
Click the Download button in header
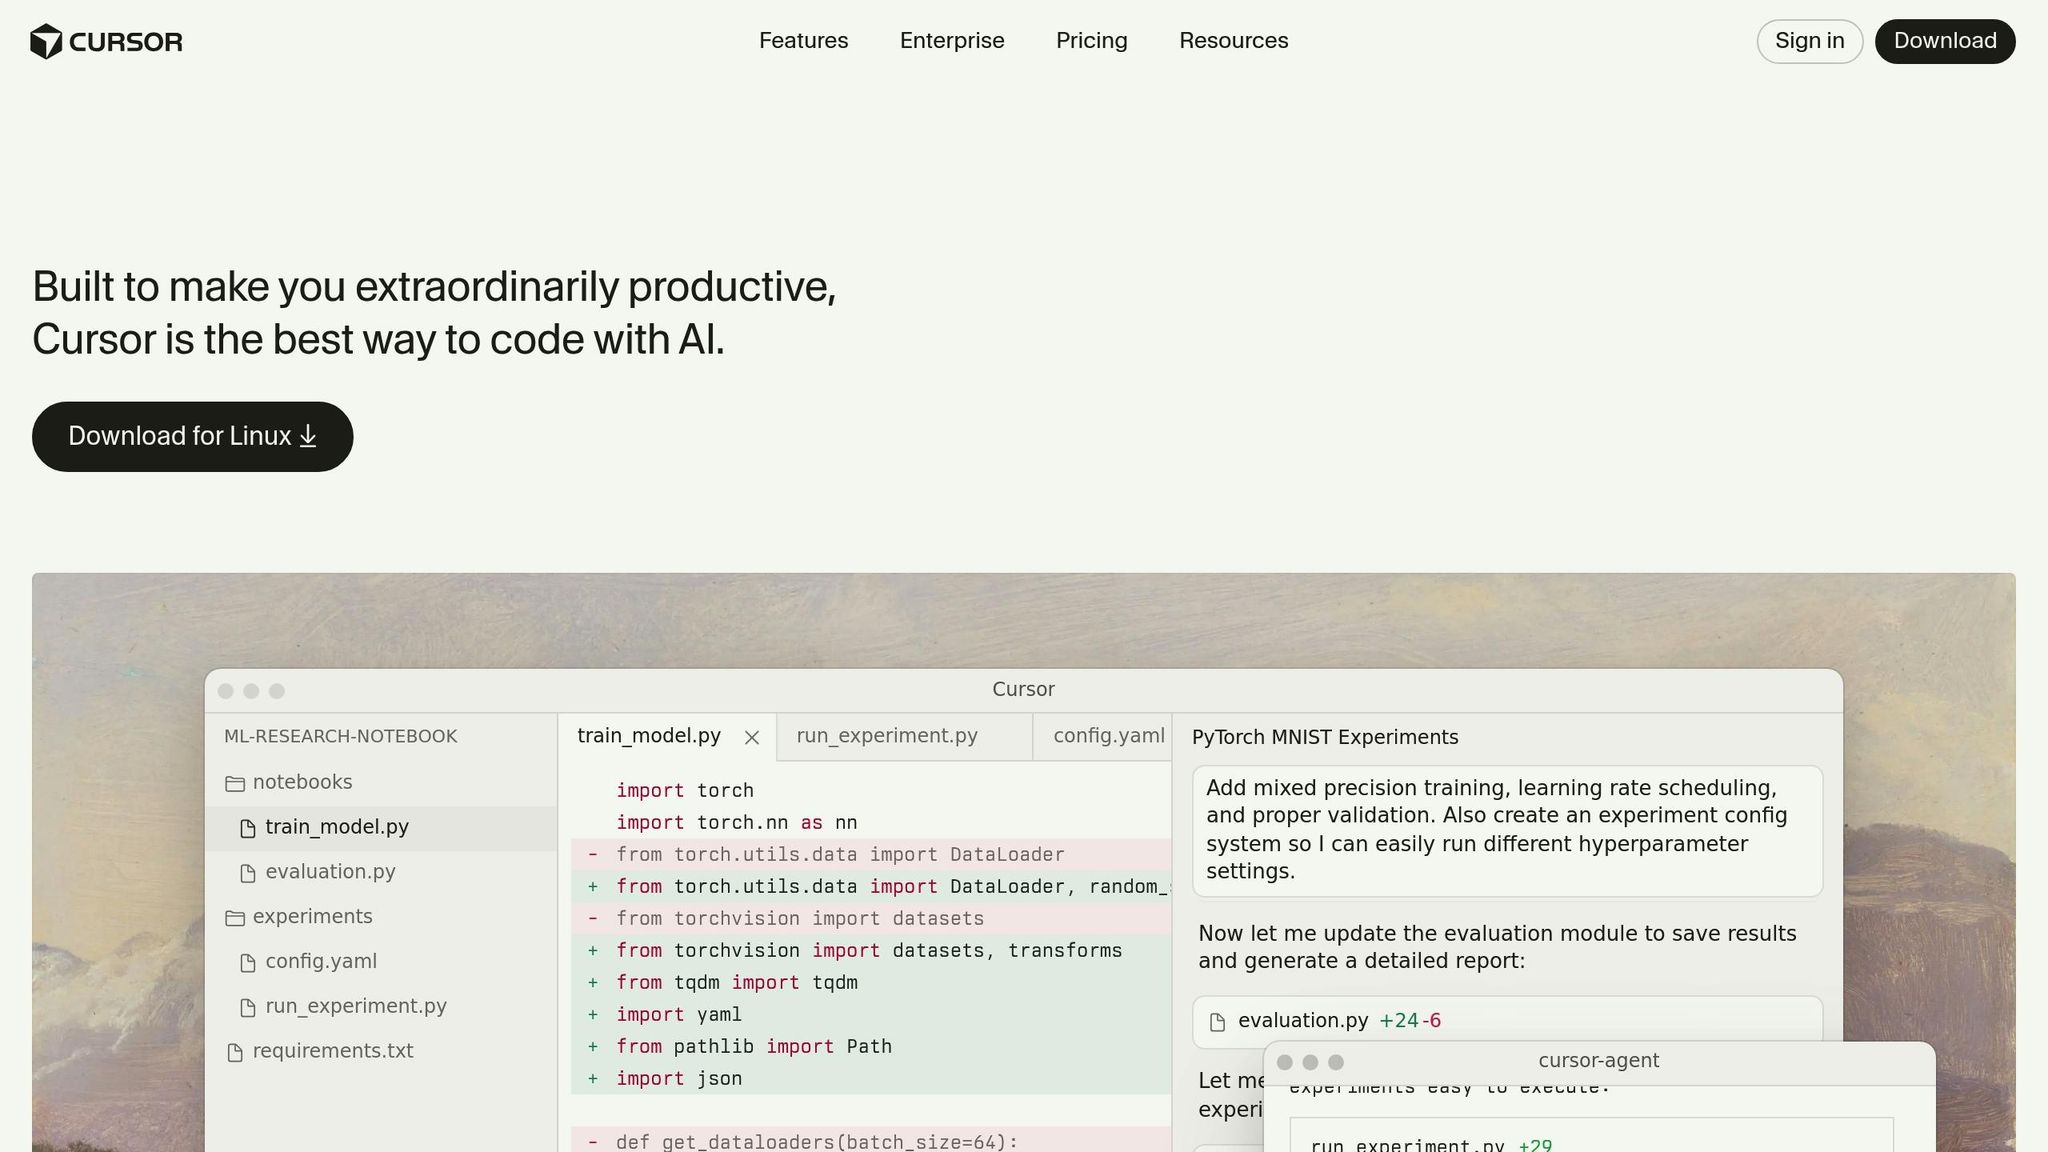(1944, 41)
